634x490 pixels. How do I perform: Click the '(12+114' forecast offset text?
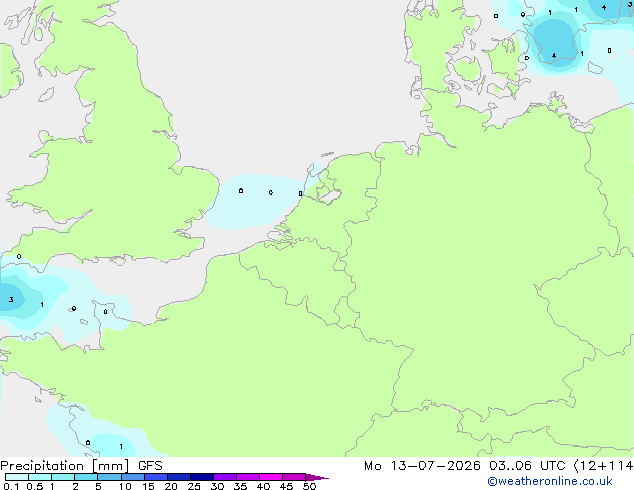(603, 466)
